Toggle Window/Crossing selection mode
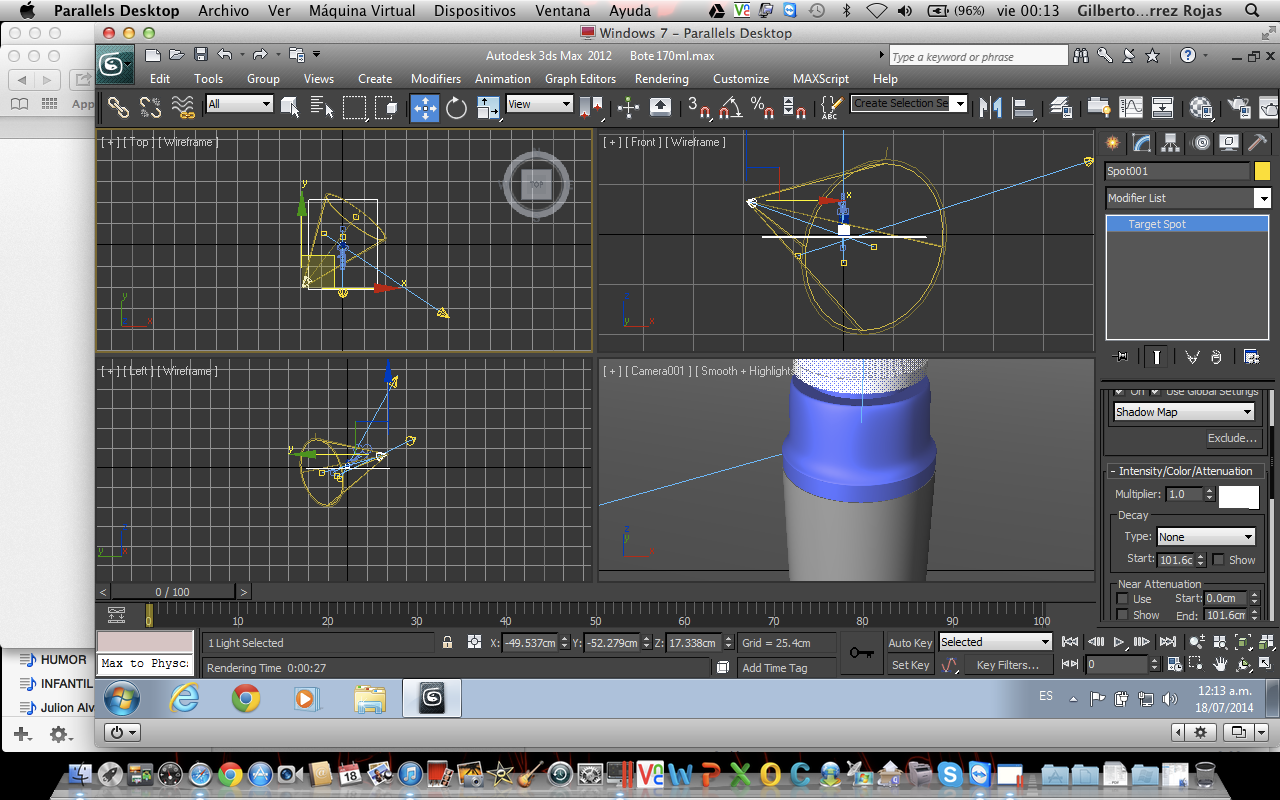 (x=386, y=107)
